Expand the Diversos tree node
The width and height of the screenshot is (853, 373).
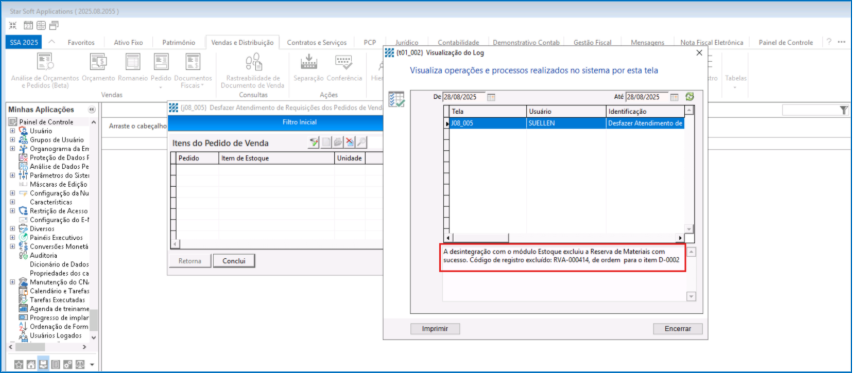(12, 228)
